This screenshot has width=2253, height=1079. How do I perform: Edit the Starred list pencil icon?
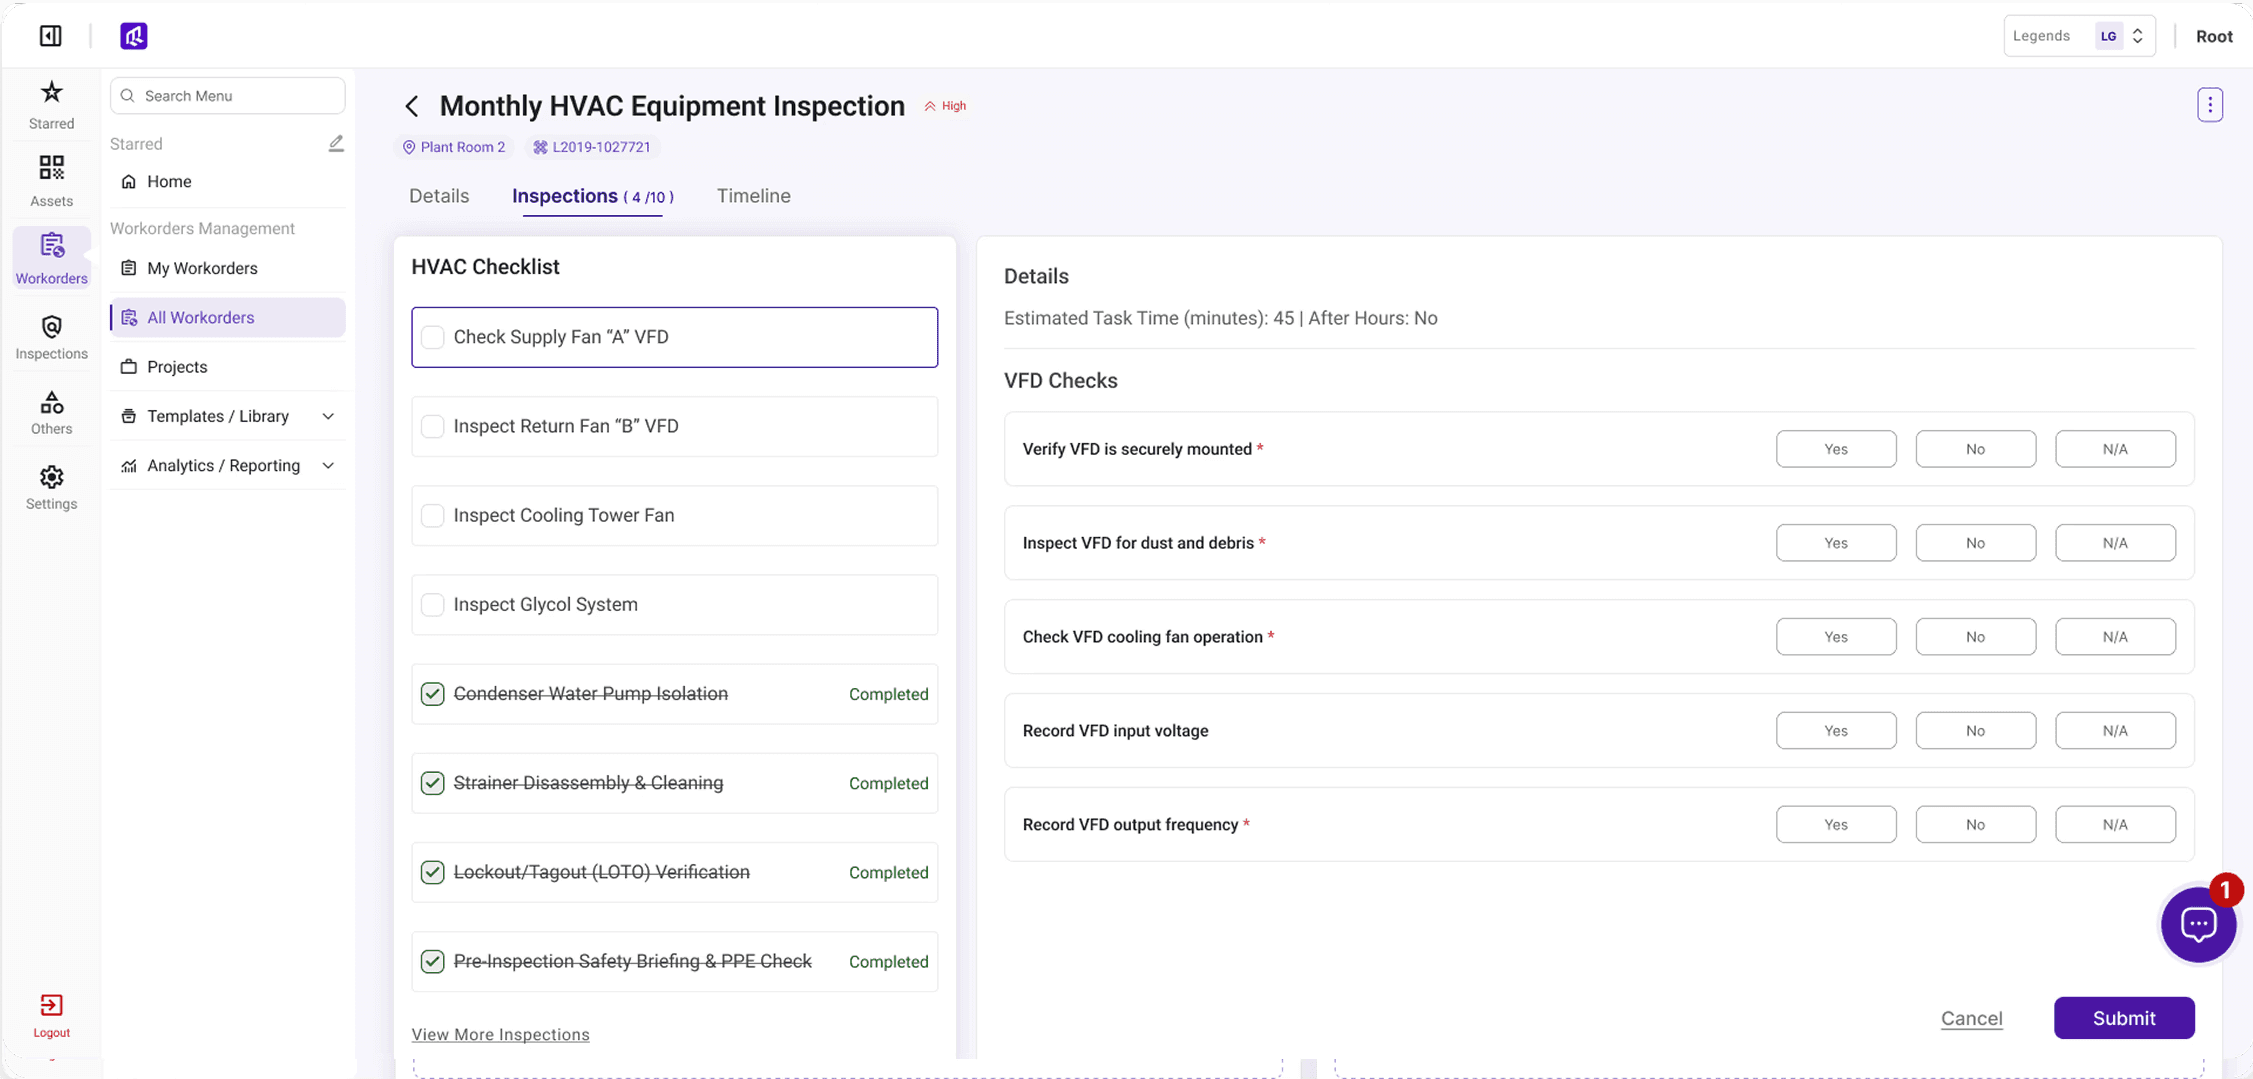336,144
